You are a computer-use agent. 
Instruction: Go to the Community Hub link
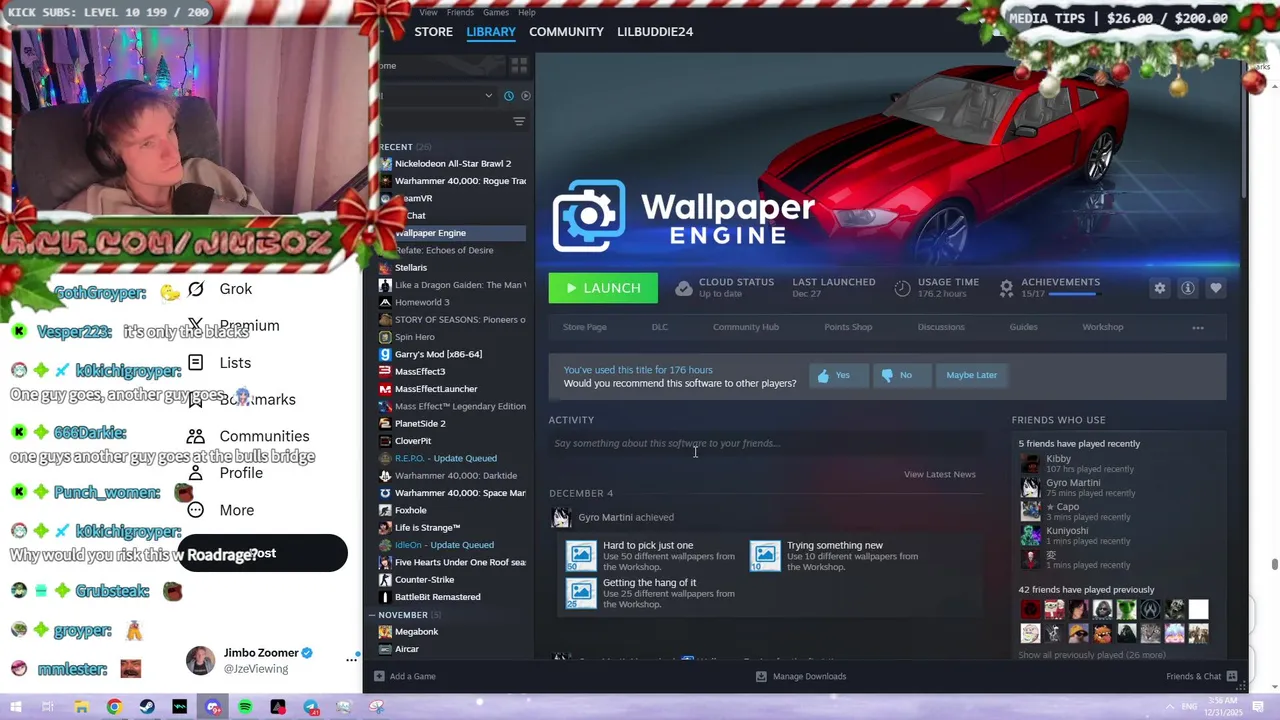(x=746, y=327)
